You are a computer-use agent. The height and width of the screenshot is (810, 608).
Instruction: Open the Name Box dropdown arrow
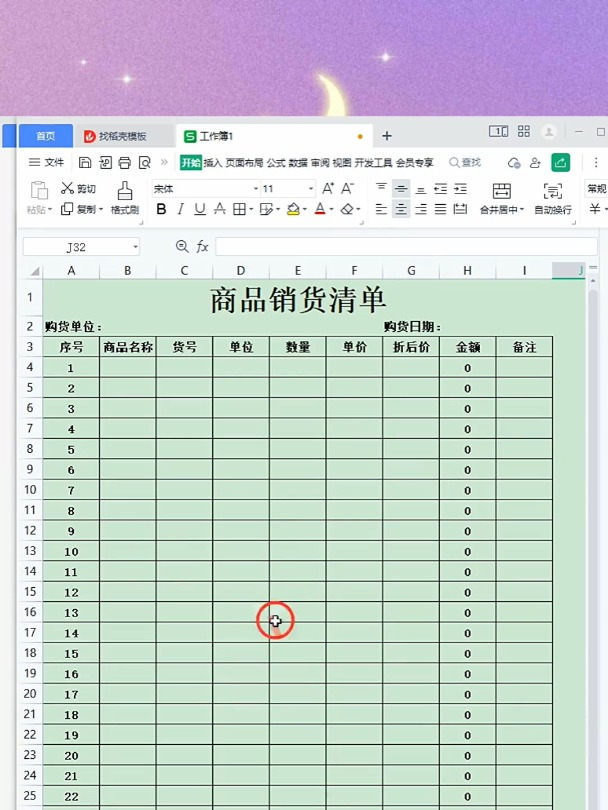pos(135,247)
